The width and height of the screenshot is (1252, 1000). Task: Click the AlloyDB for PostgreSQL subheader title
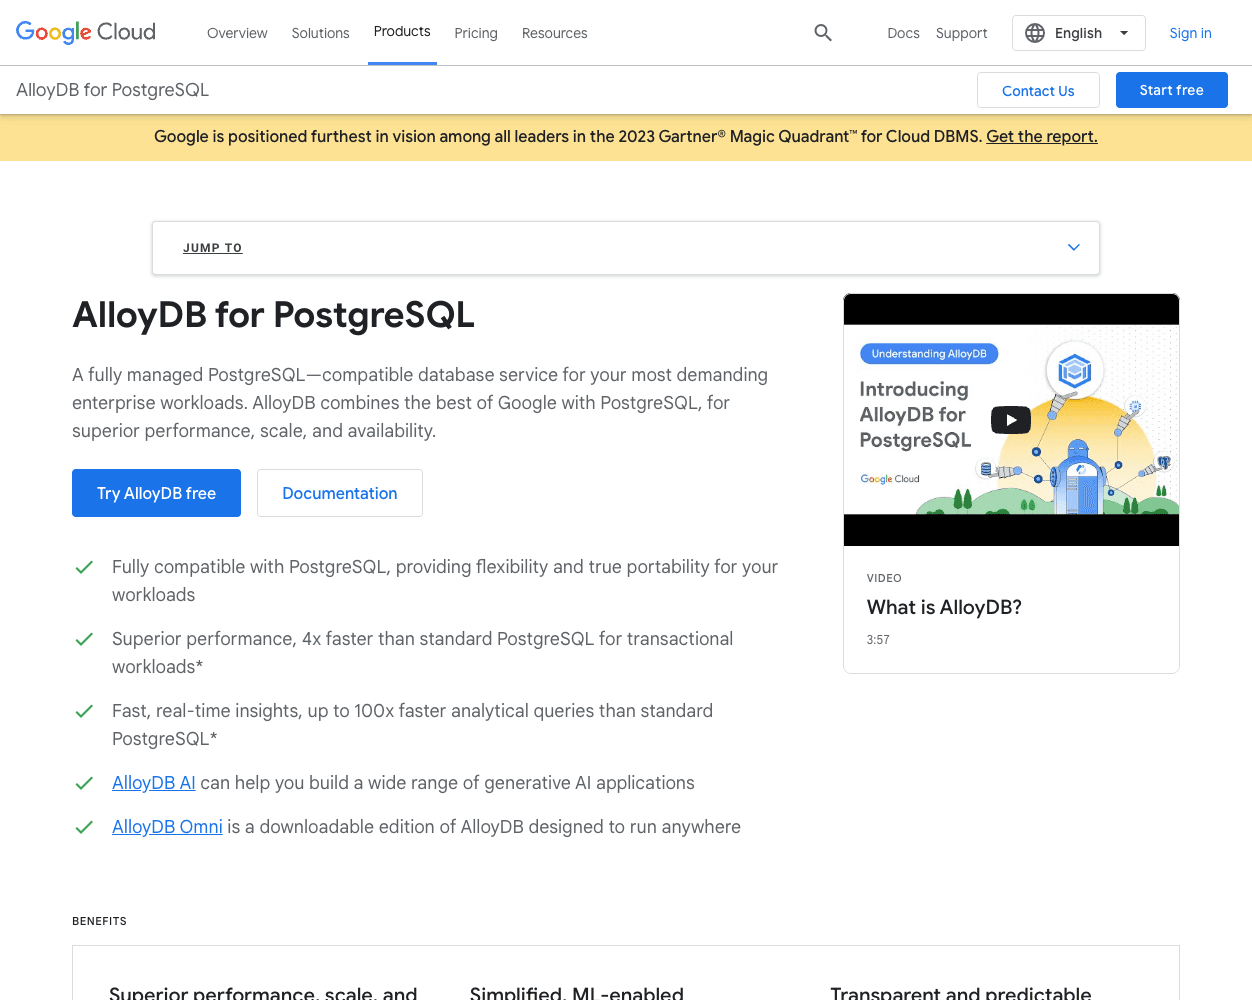point(113,90)
